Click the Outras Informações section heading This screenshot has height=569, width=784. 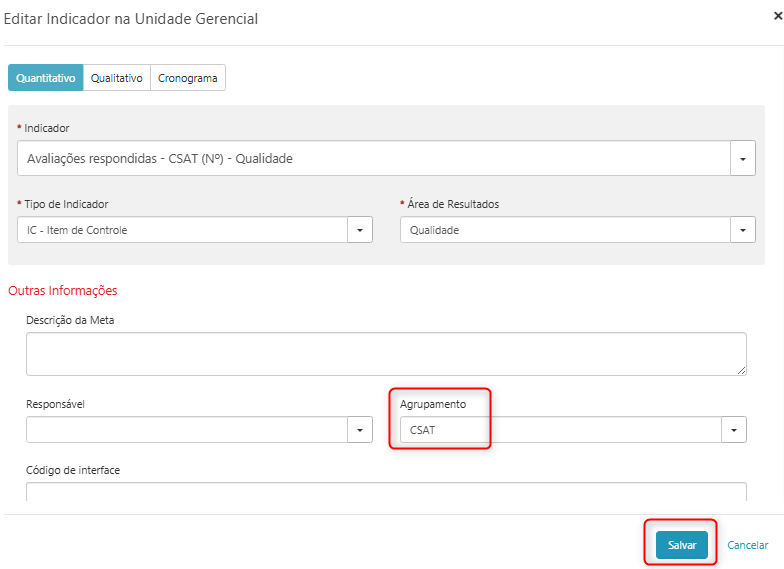[63, 291]
